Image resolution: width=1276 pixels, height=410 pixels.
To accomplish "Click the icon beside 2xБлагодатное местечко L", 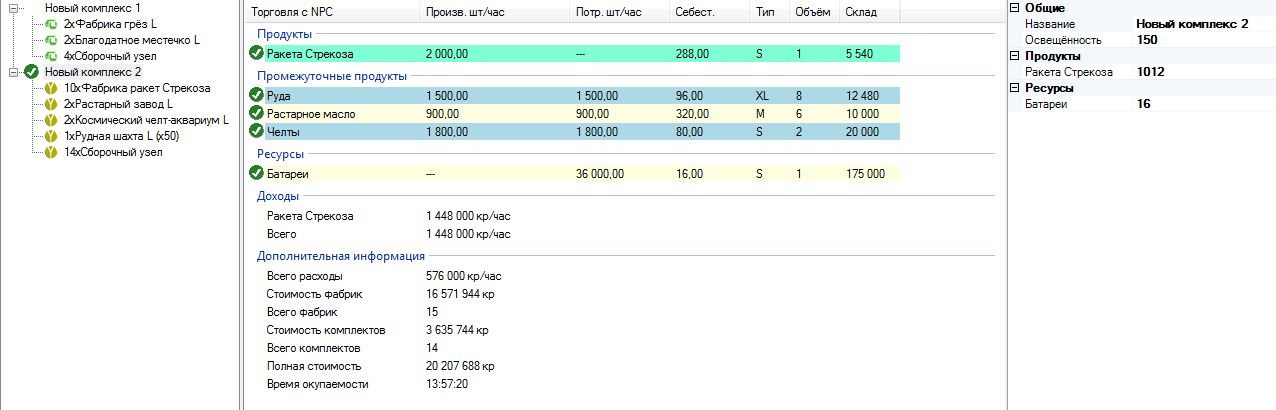I will [51, 40].
